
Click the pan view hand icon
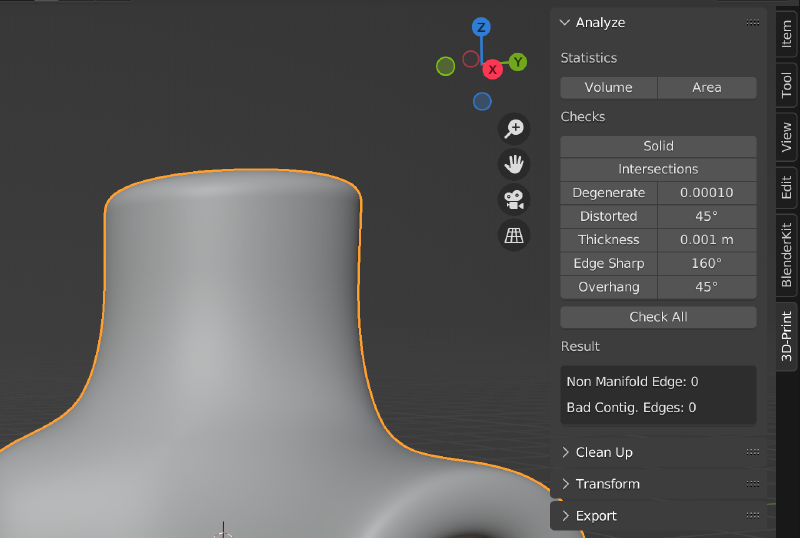point(514,164)
